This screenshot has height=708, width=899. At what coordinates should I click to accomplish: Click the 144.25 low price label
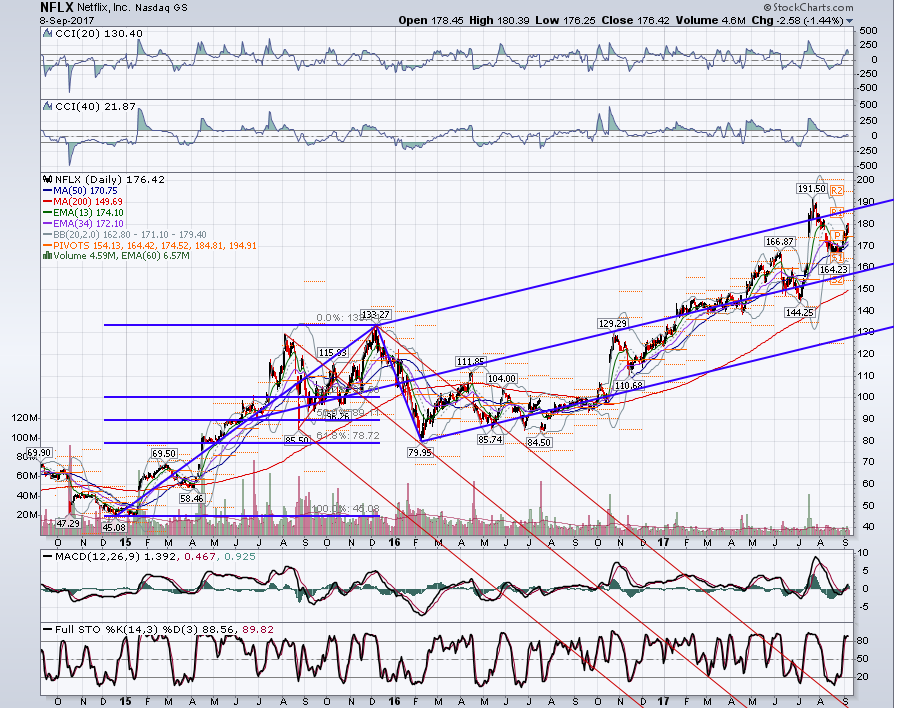(x=800, y=313)
